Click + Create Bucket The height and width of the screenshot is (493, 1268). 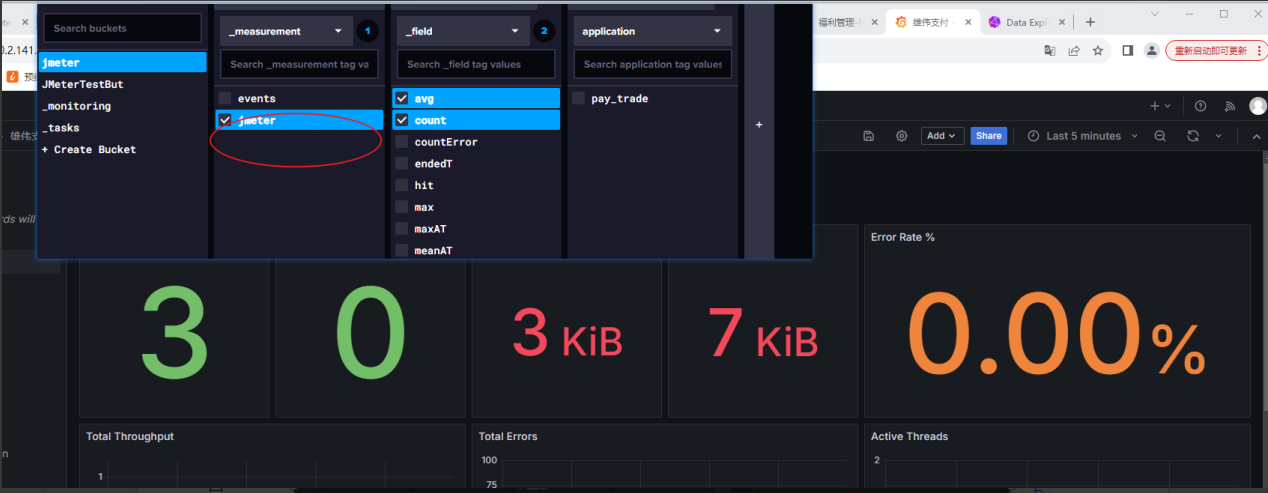pos(89,150)
